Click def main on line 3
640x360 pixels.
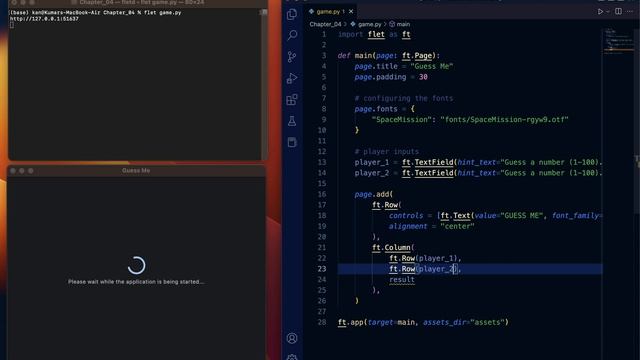click(354, 56)
